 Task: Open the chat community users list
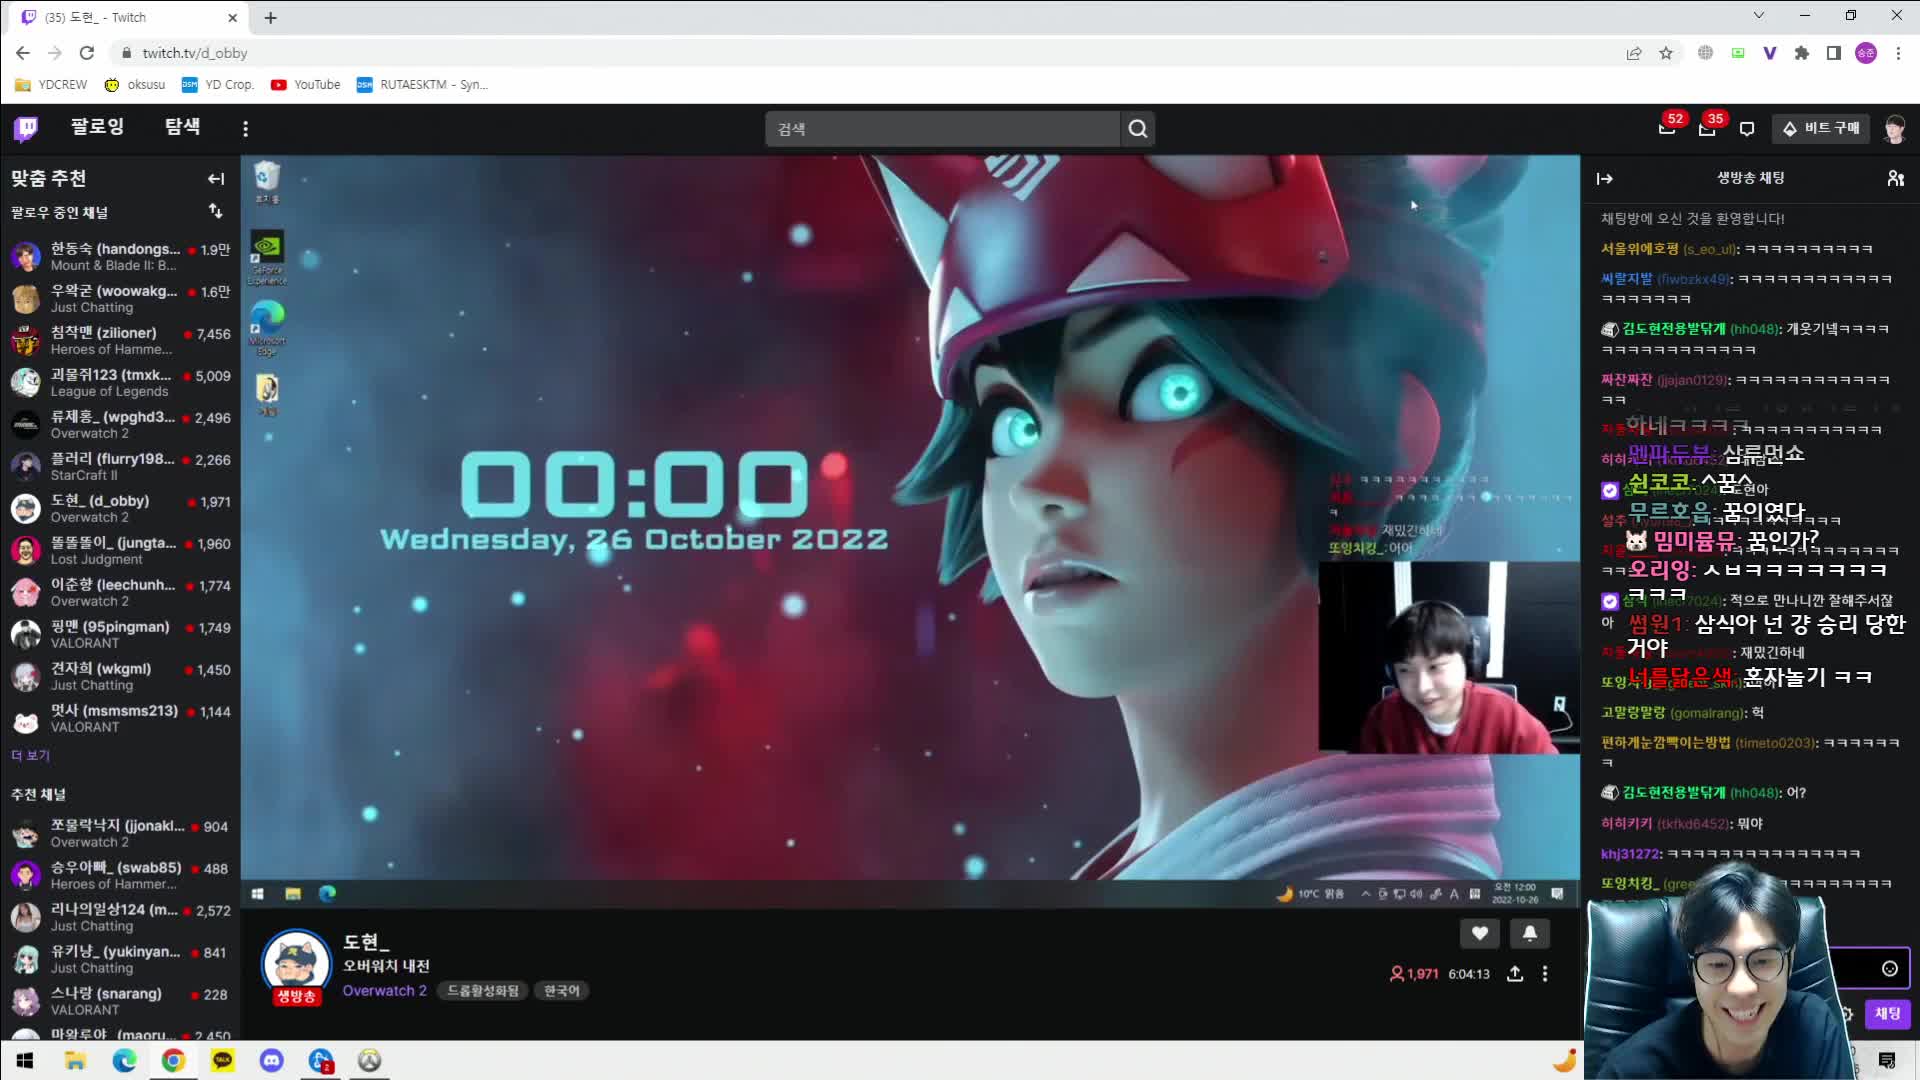pyautogui.click(x=1895, y=178)
